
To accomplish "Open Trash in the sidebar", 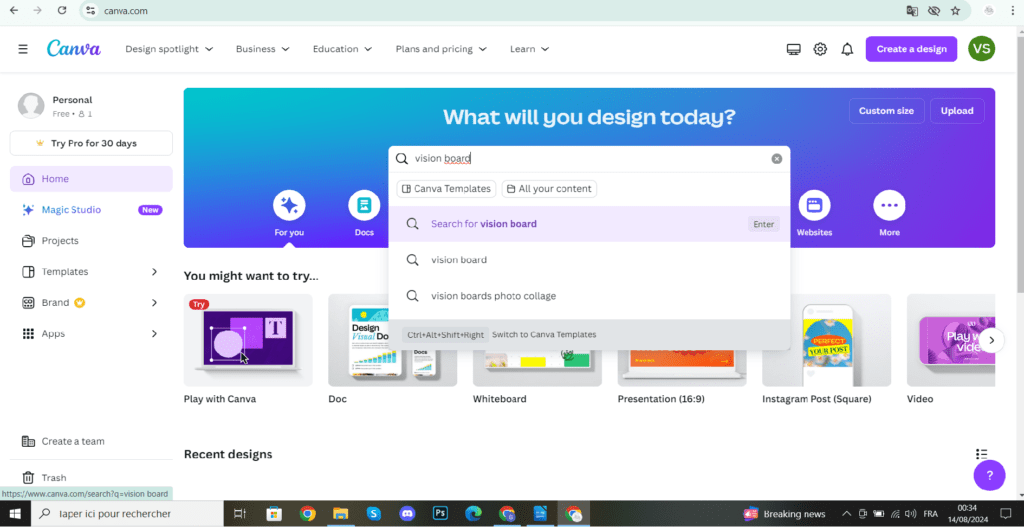I will pos(91,477).
